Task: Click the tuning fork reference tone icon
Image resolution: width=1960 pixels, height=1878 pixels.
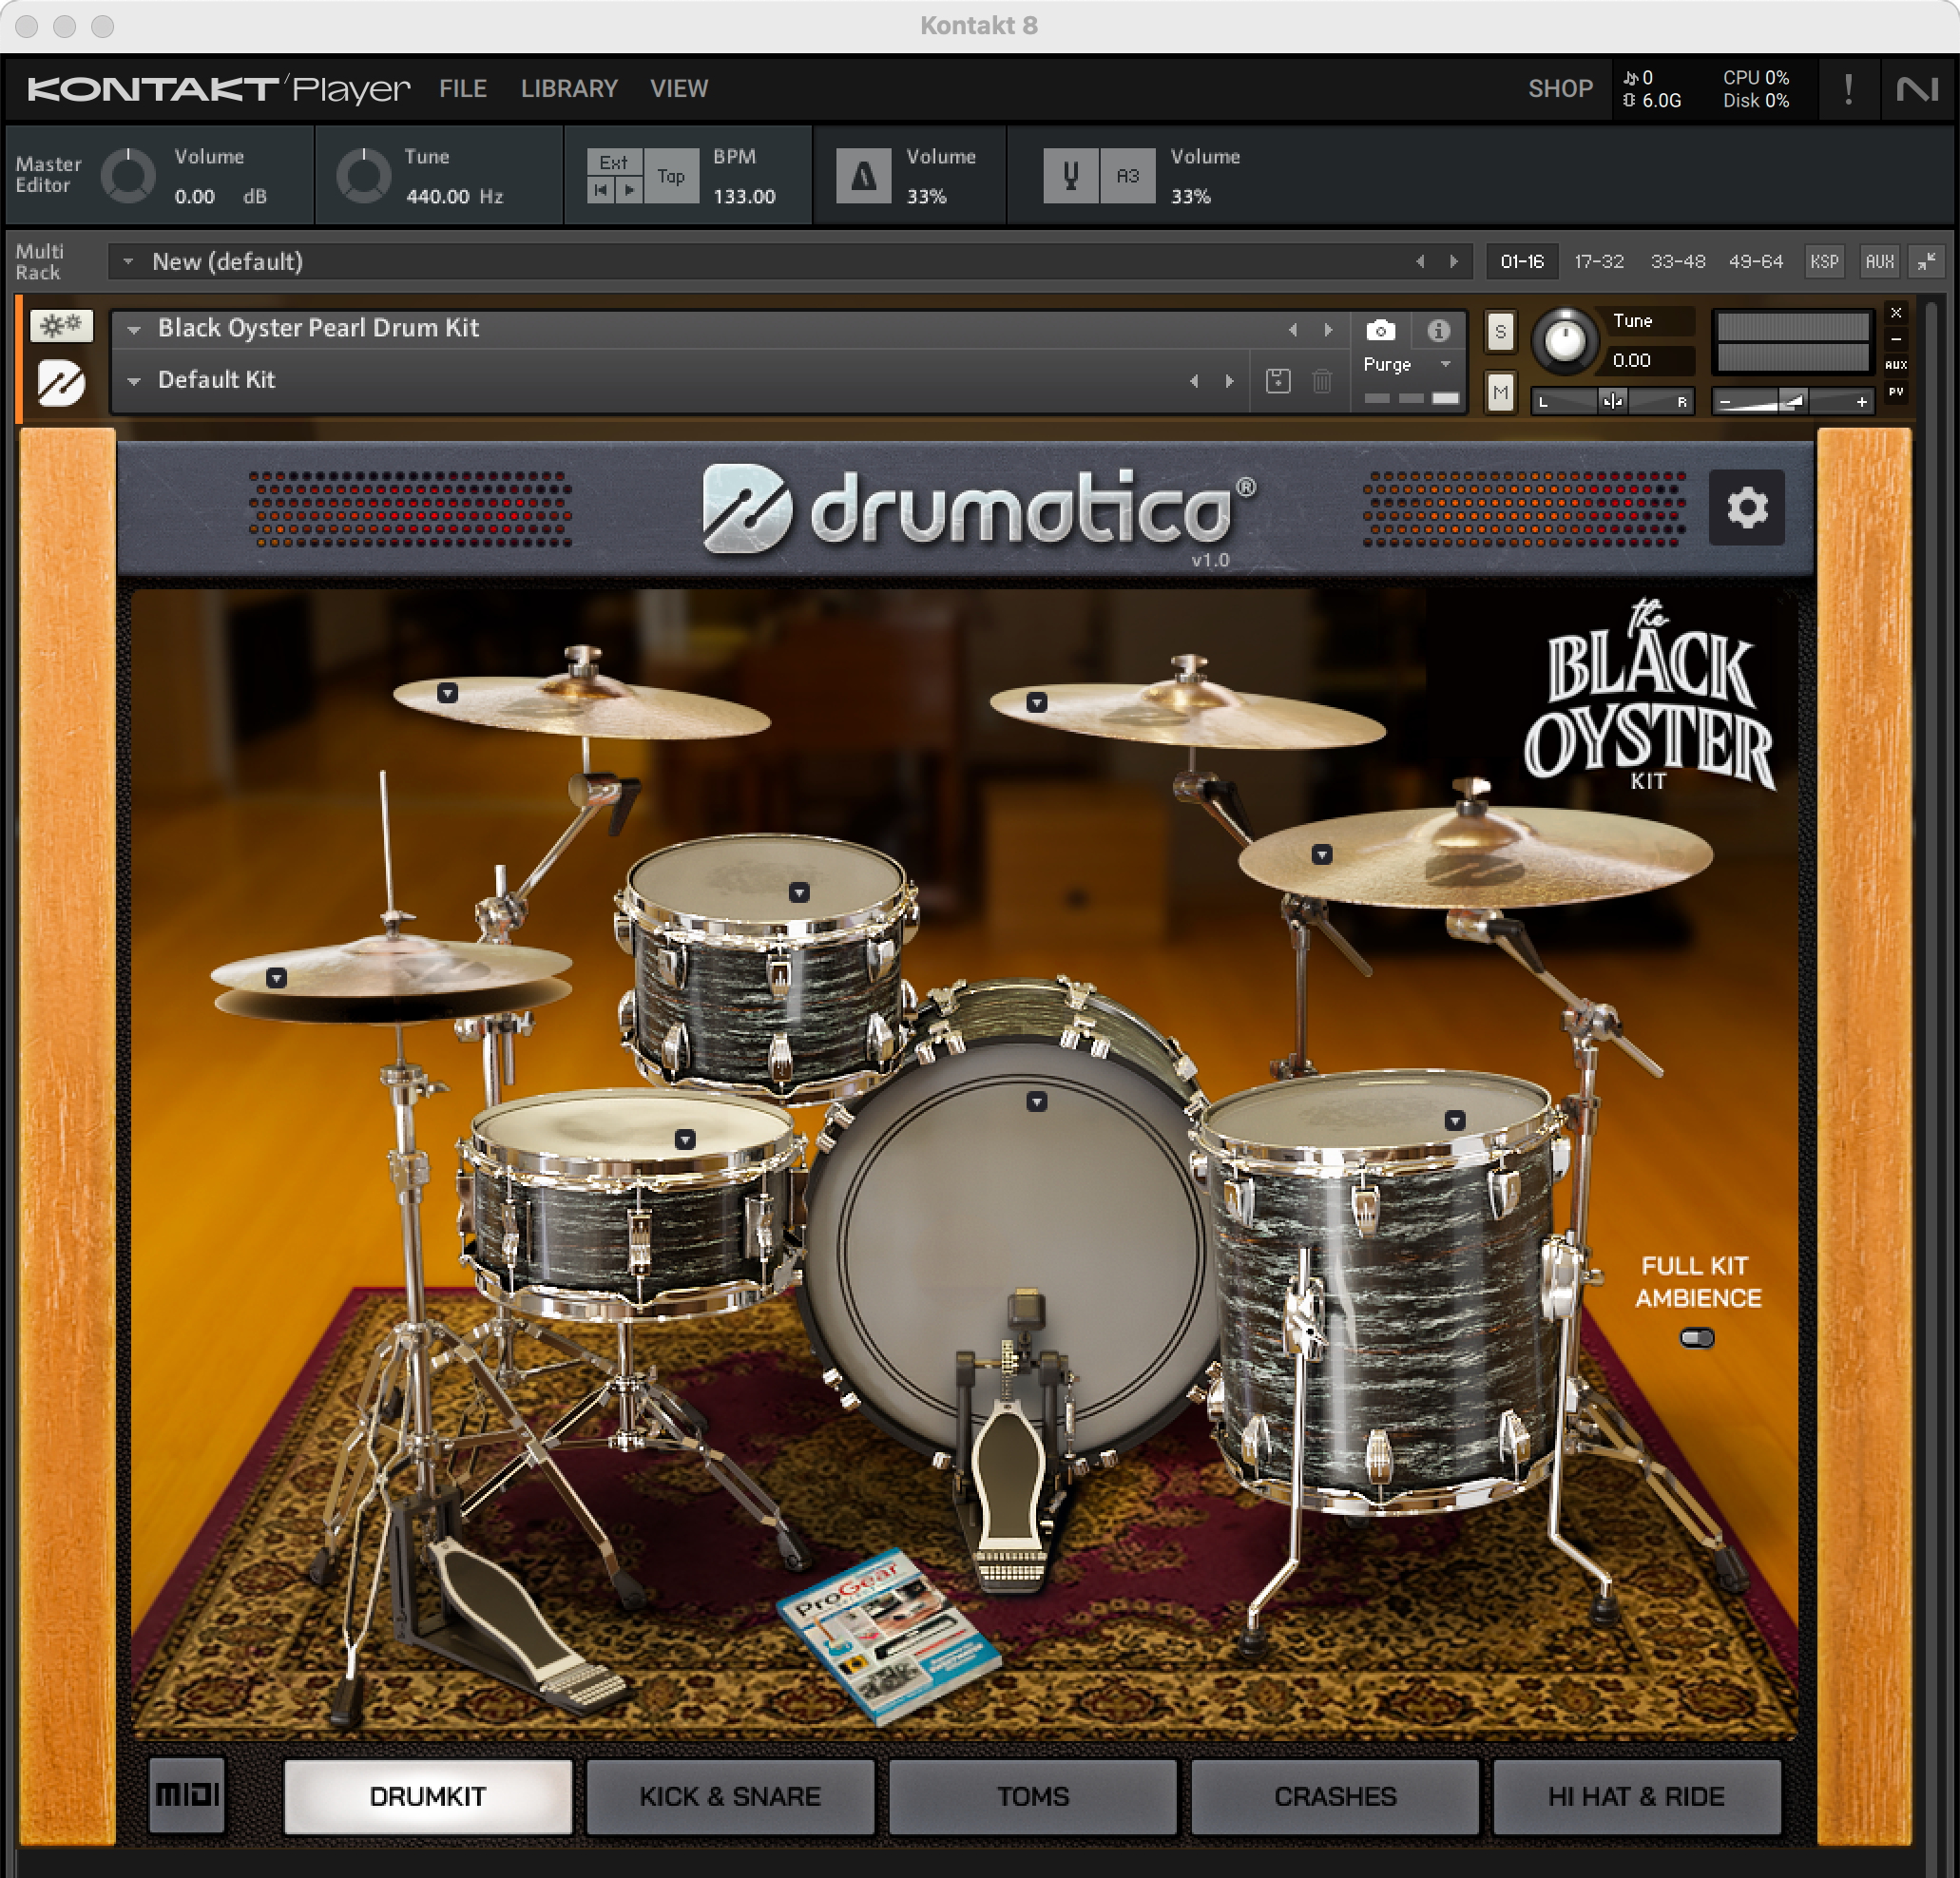Action: [1070, 176]
